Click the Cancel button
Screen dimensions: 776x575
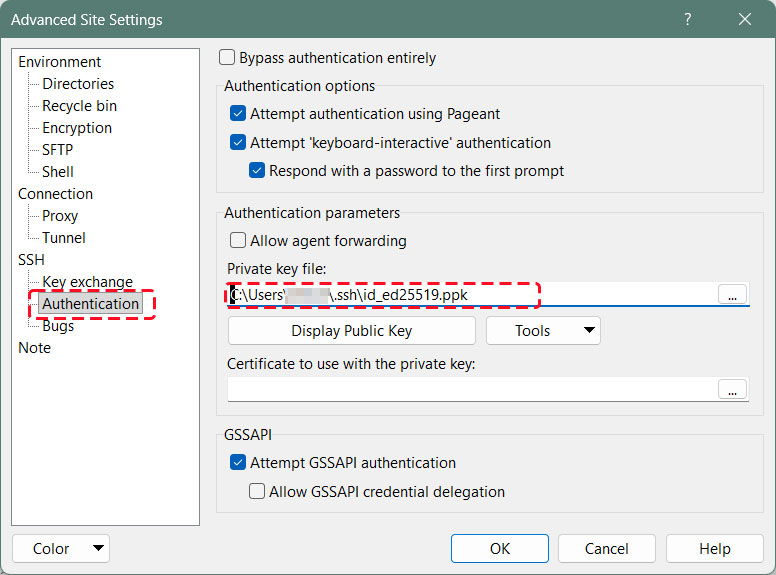point(606,549)
